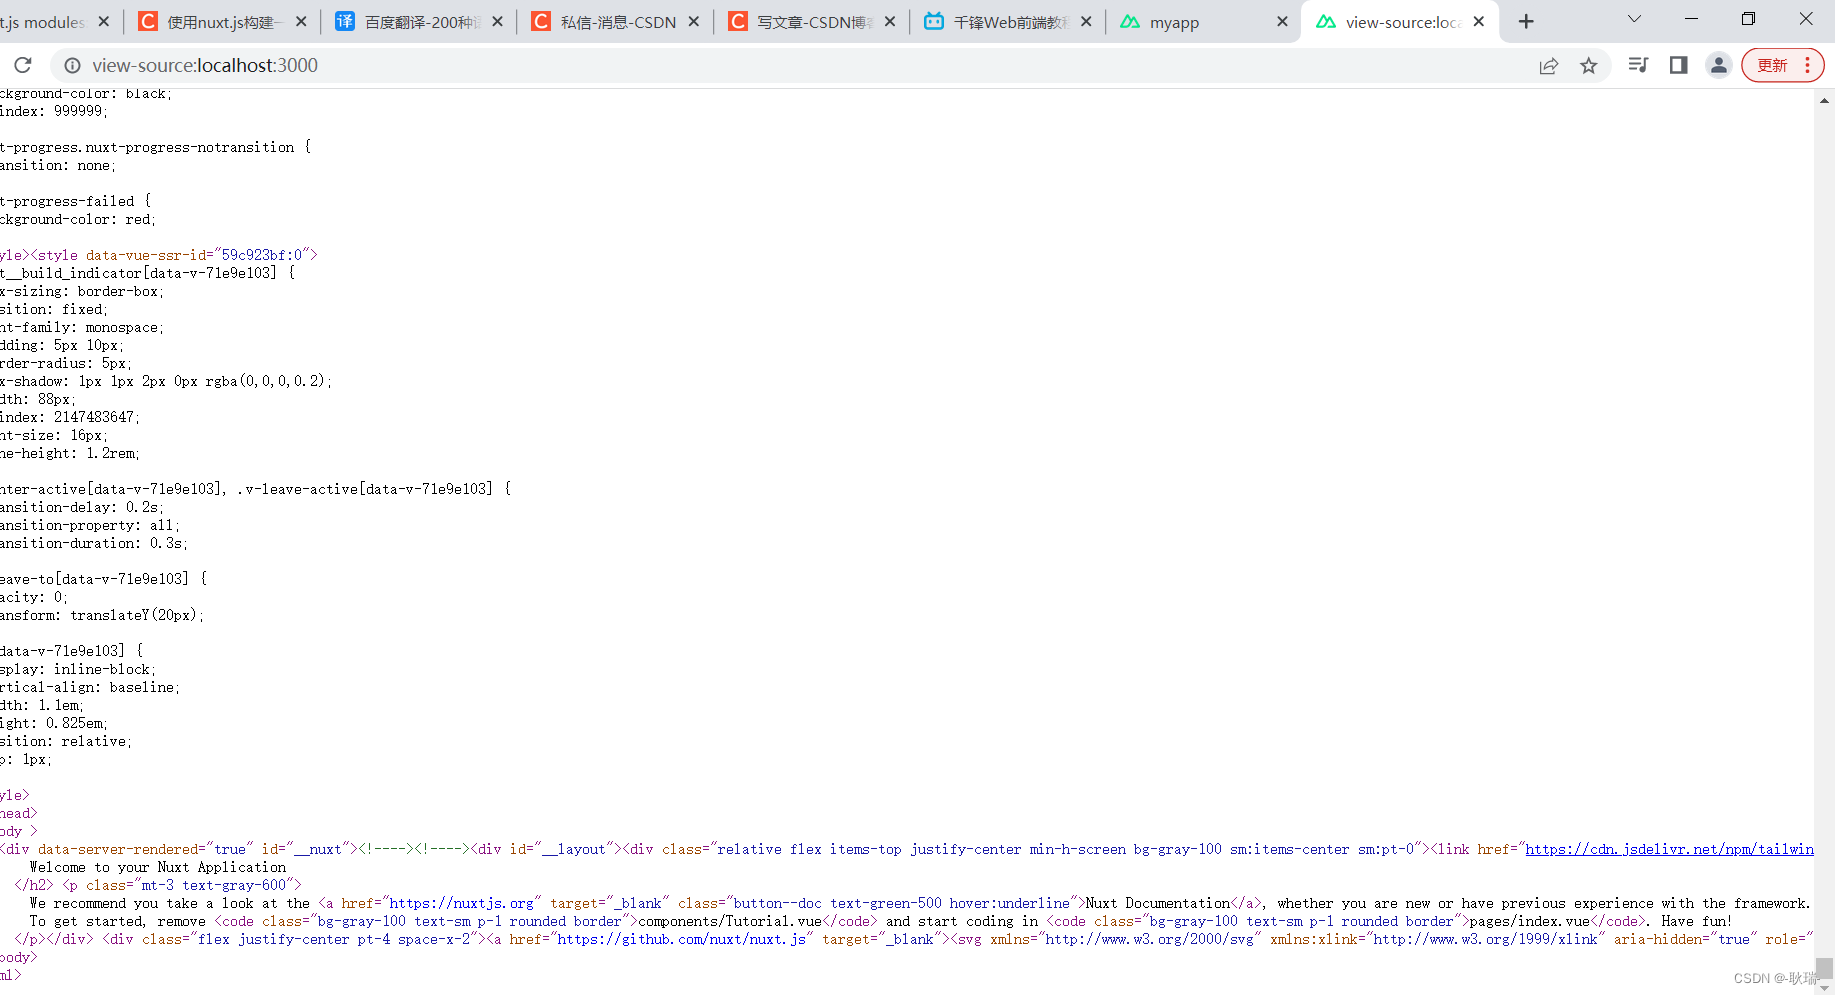The width and height of the screenshot is (1835, 995).
Task: View site information icon in address bar
Action: pos(72,65)
